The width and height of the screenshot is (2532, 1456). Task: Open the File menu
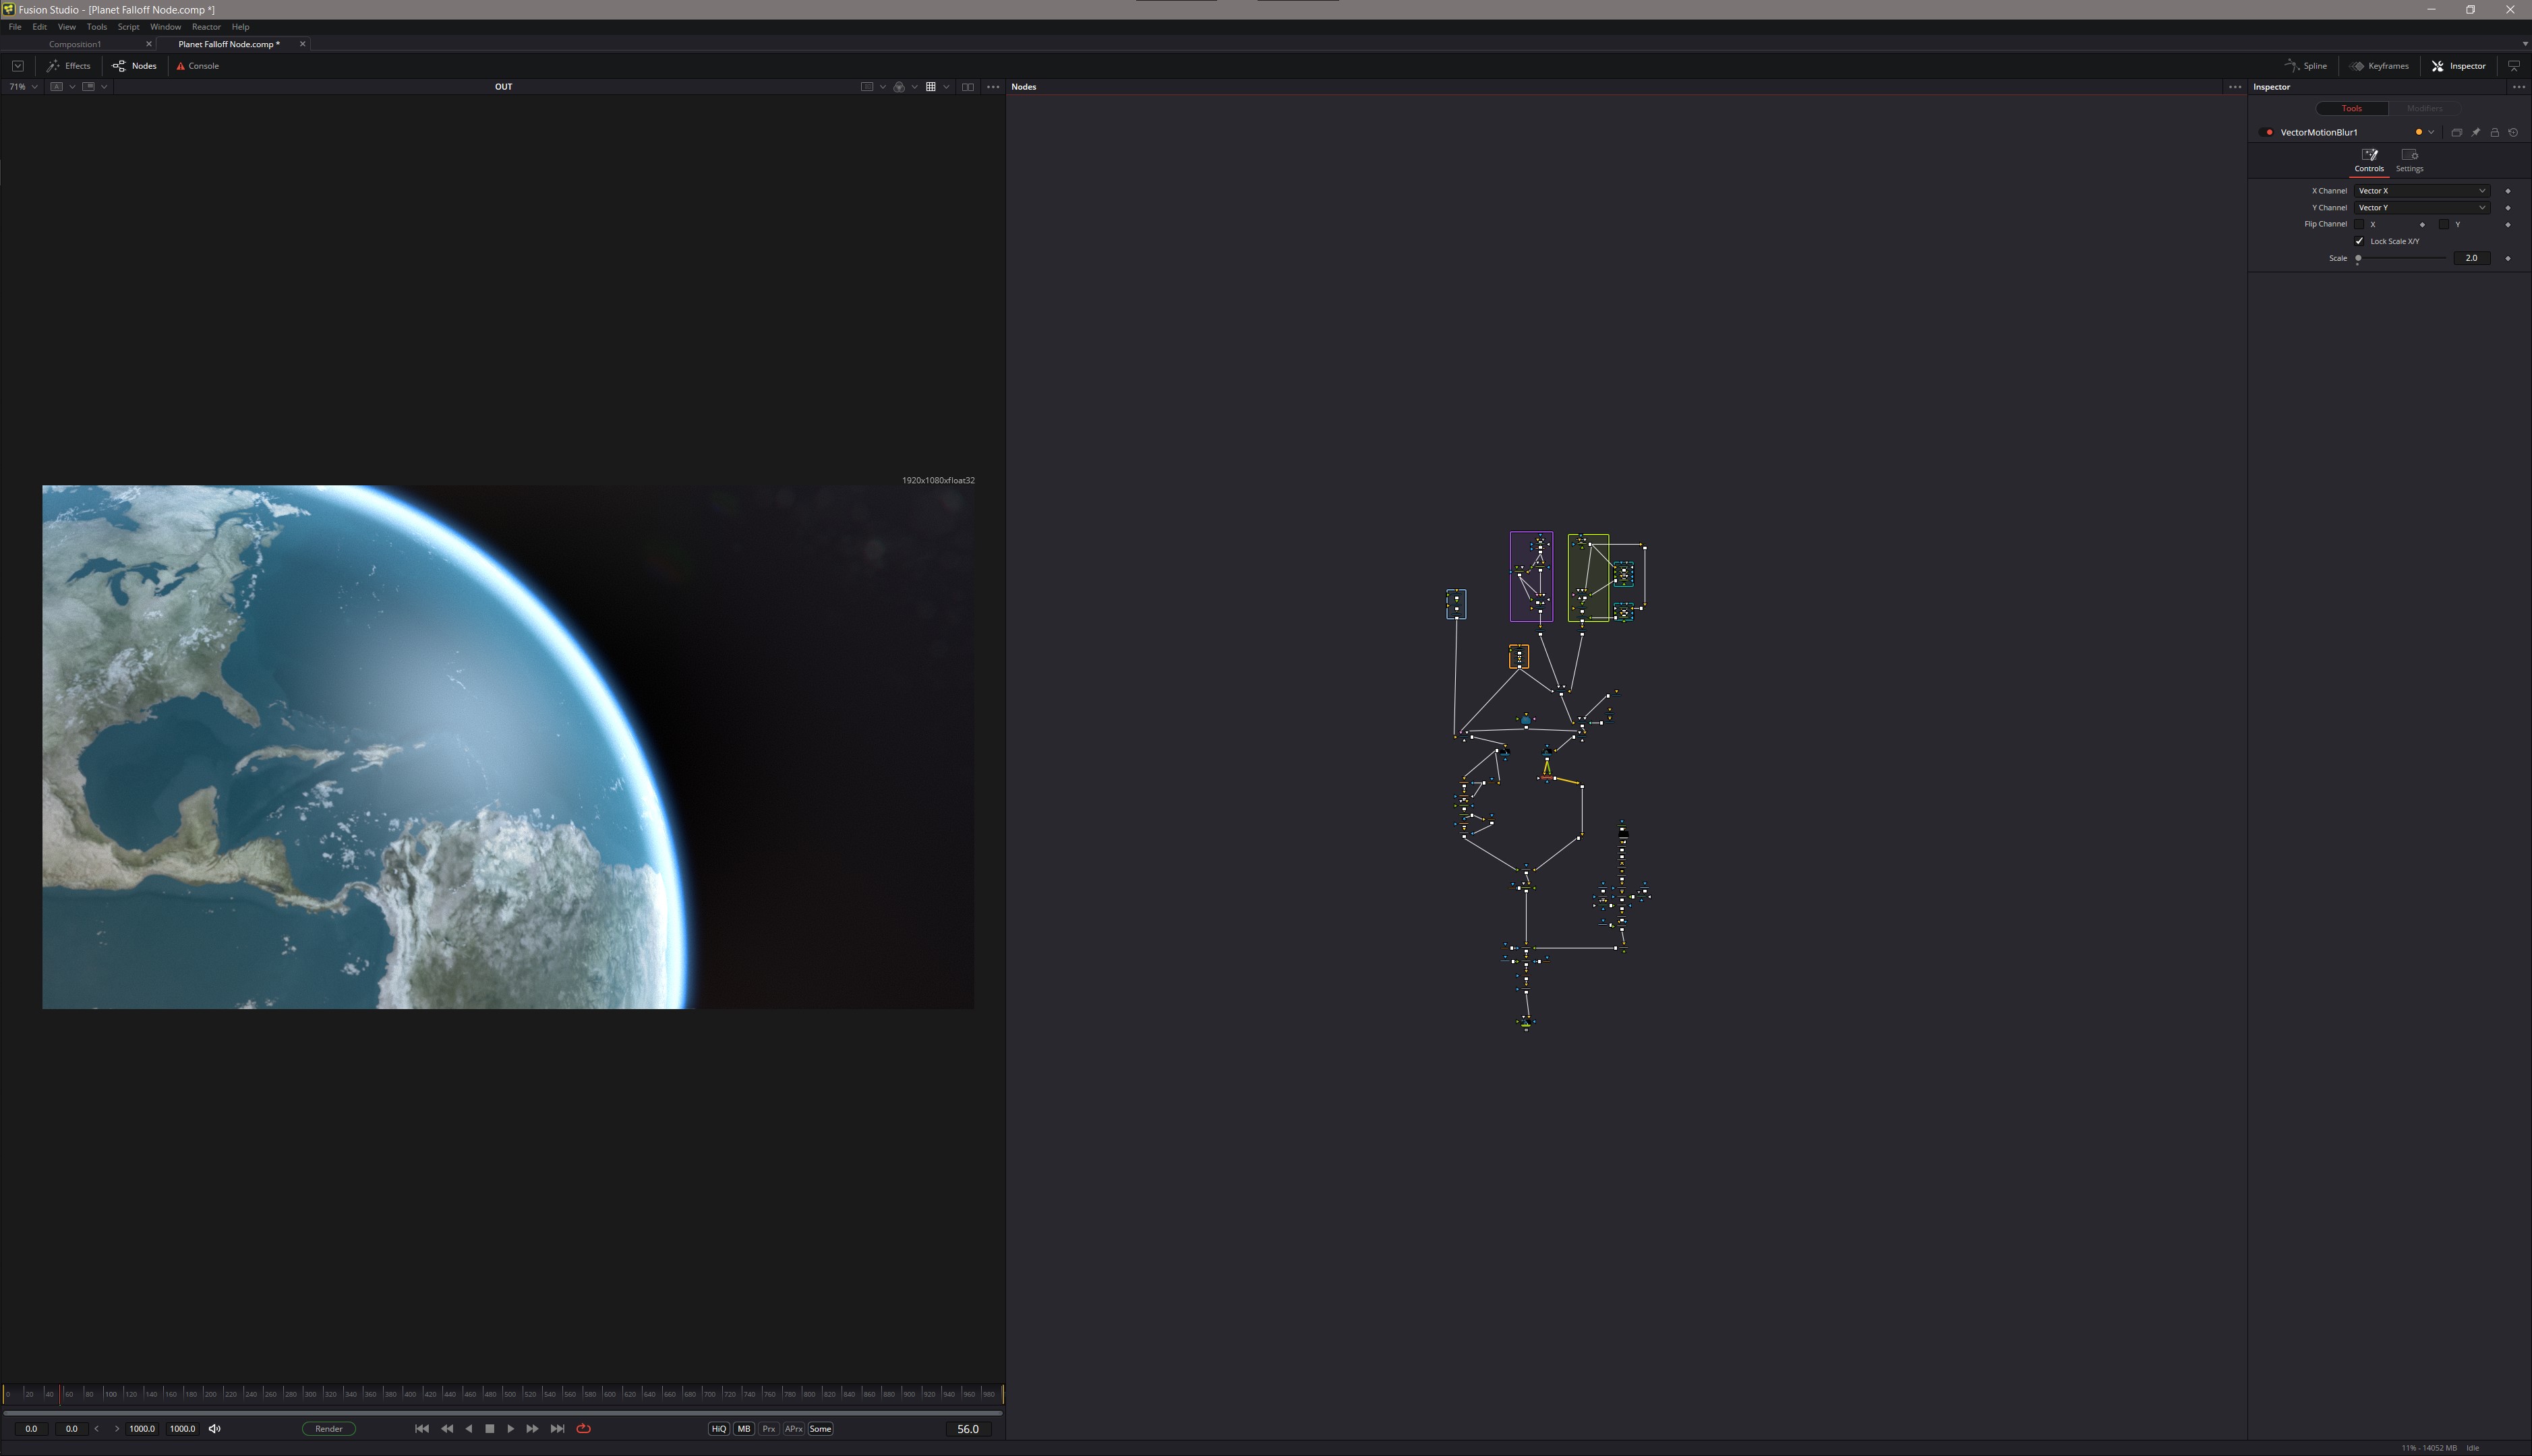coord(15,27)
